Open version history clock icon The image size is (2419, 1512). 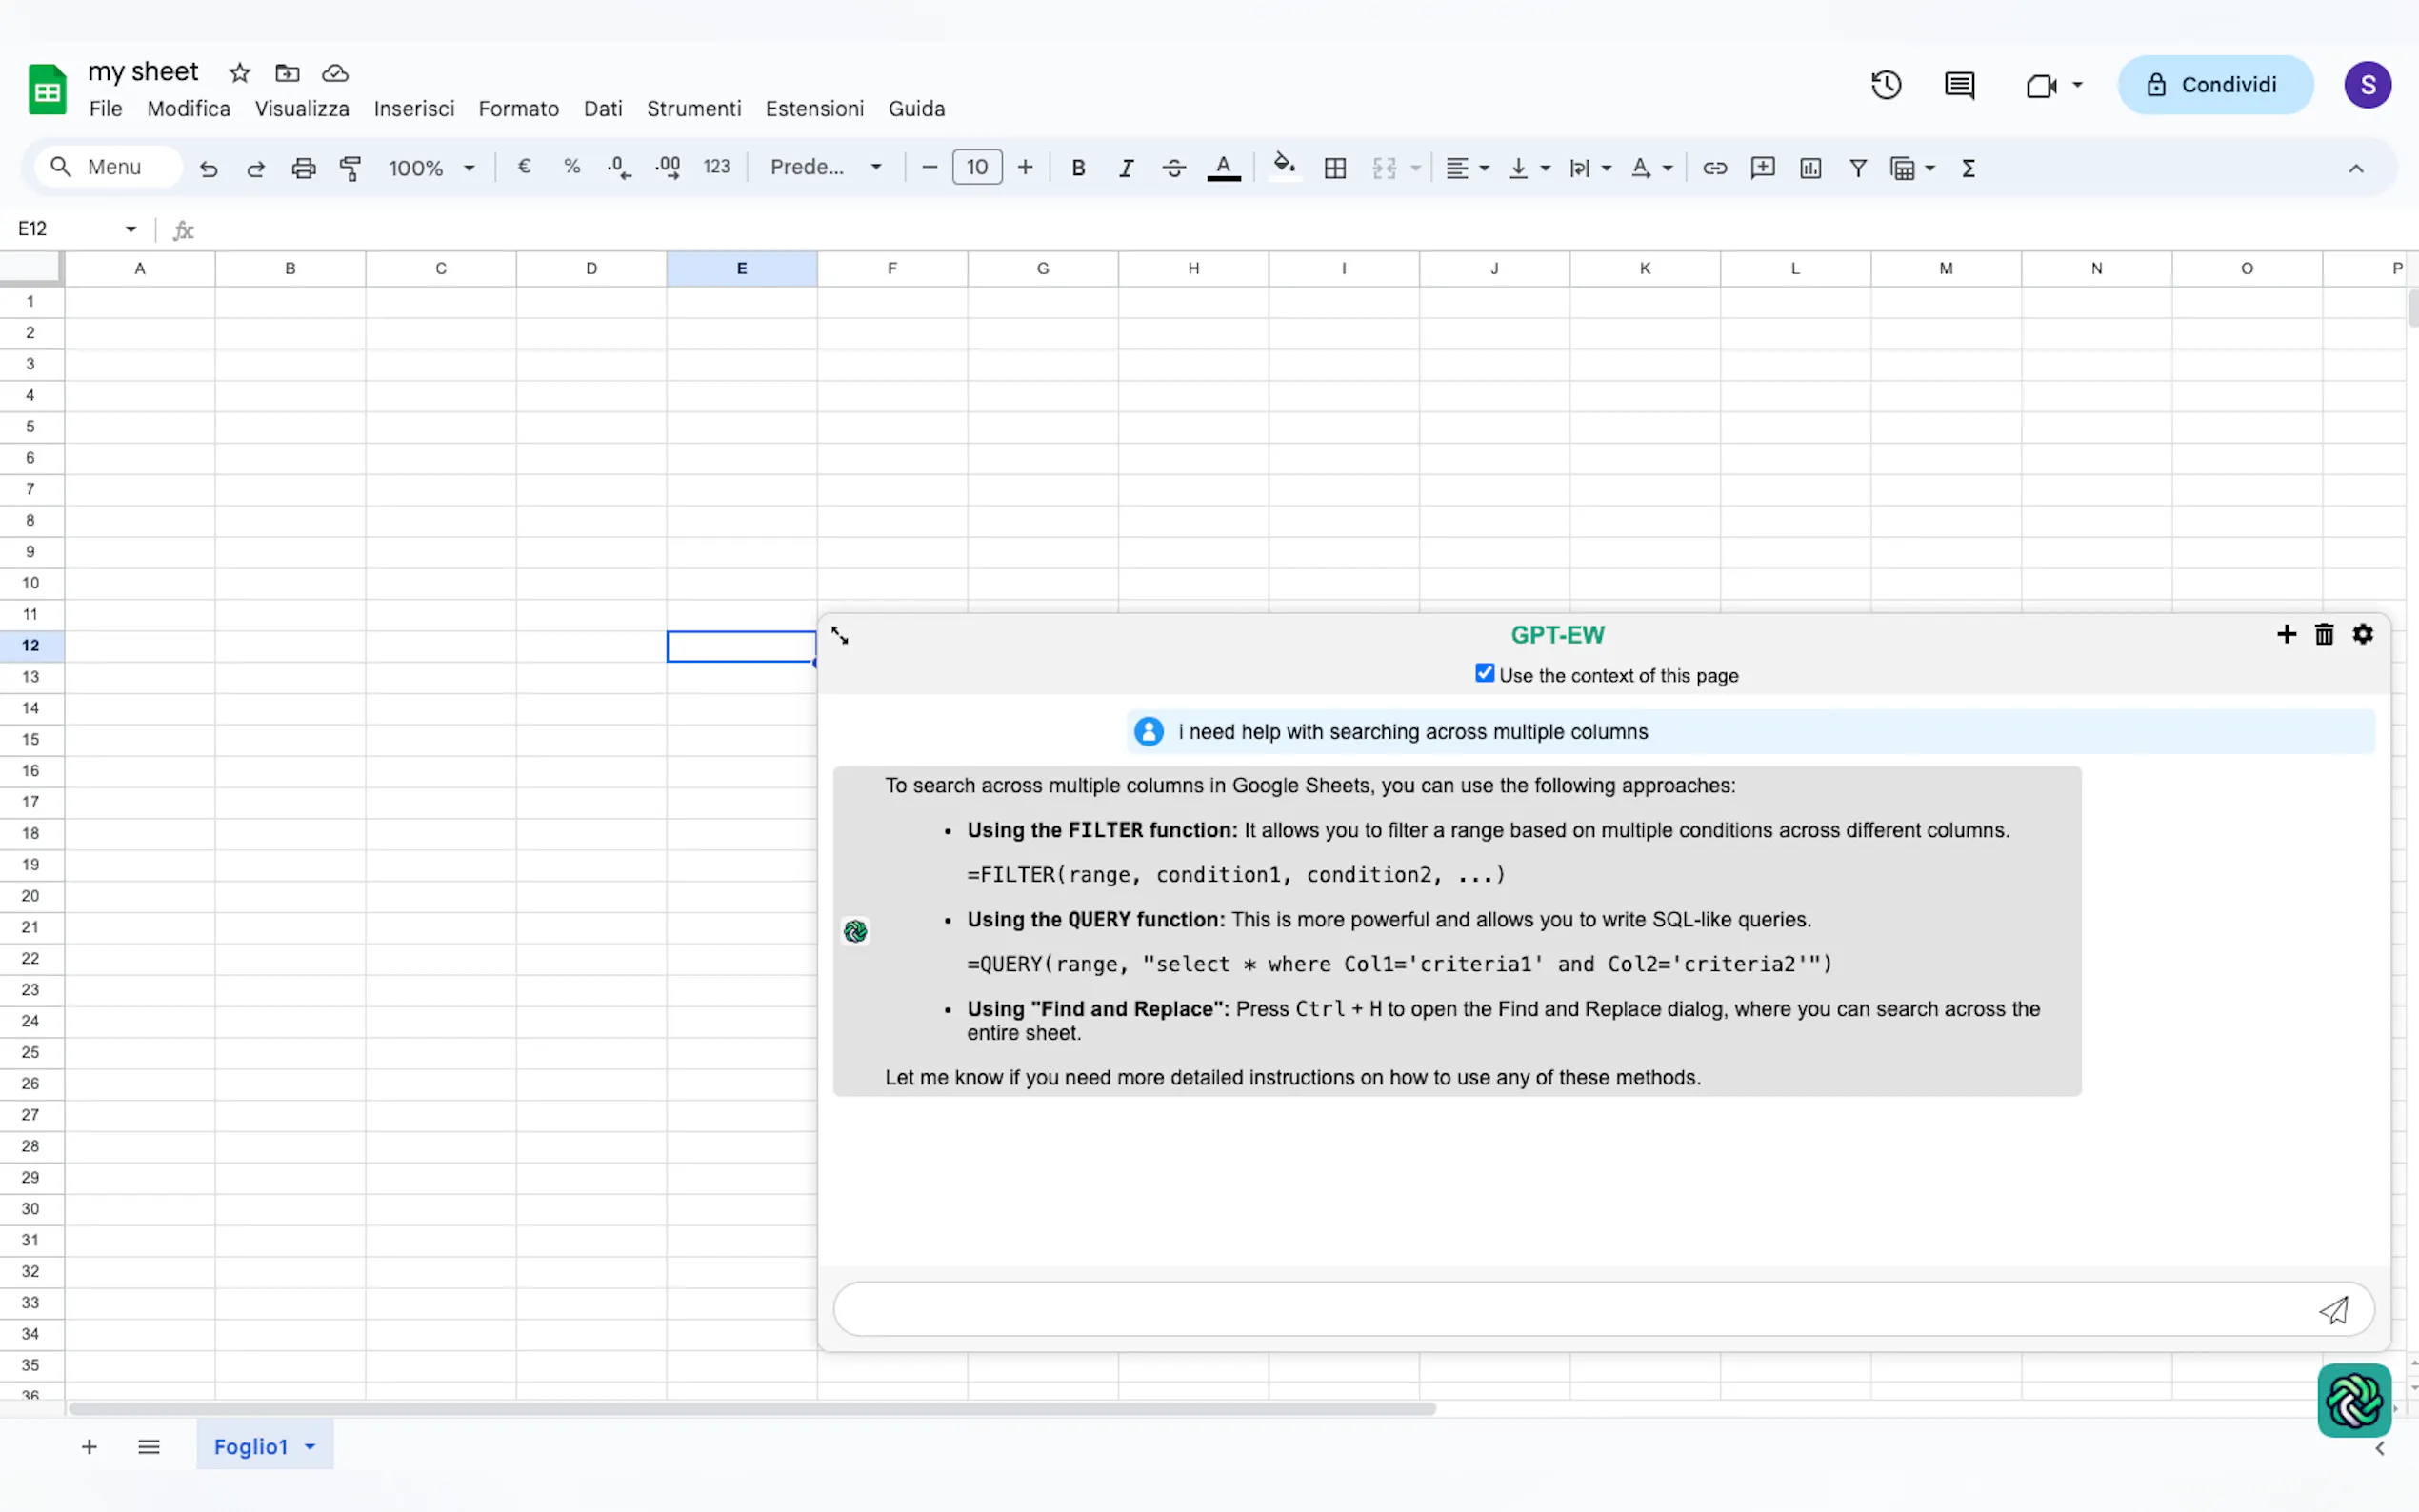click(x=1886, y=85)
